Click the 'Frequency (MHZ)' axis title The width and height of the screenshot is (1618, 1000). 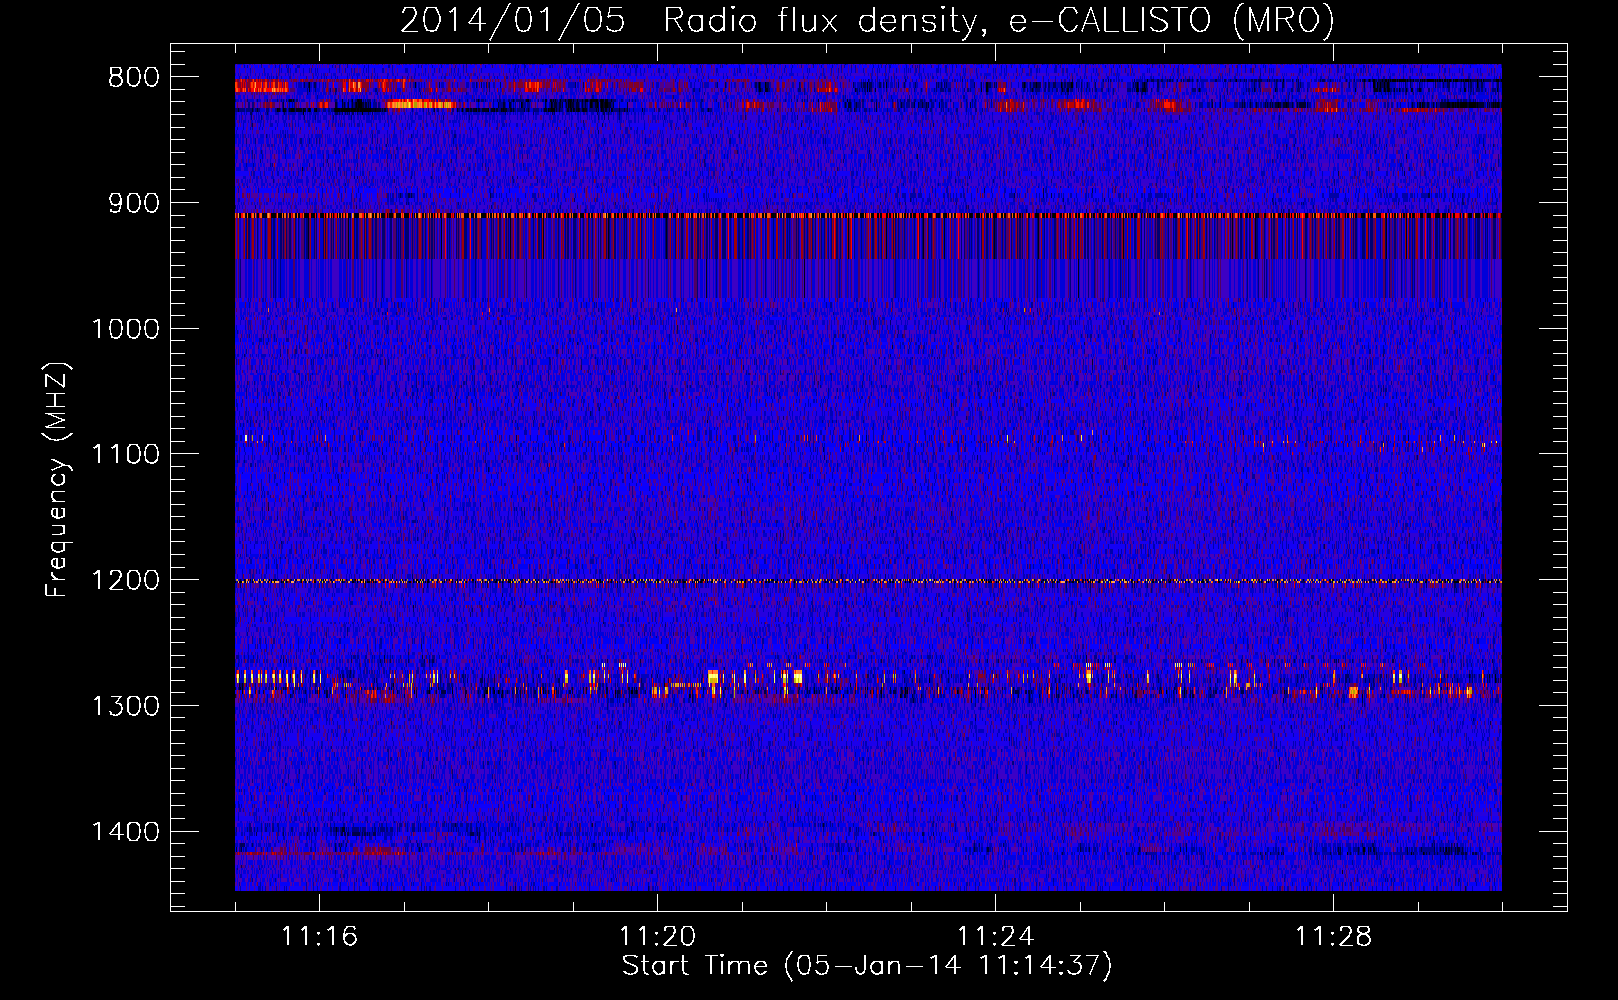click(x=58, y=480)
